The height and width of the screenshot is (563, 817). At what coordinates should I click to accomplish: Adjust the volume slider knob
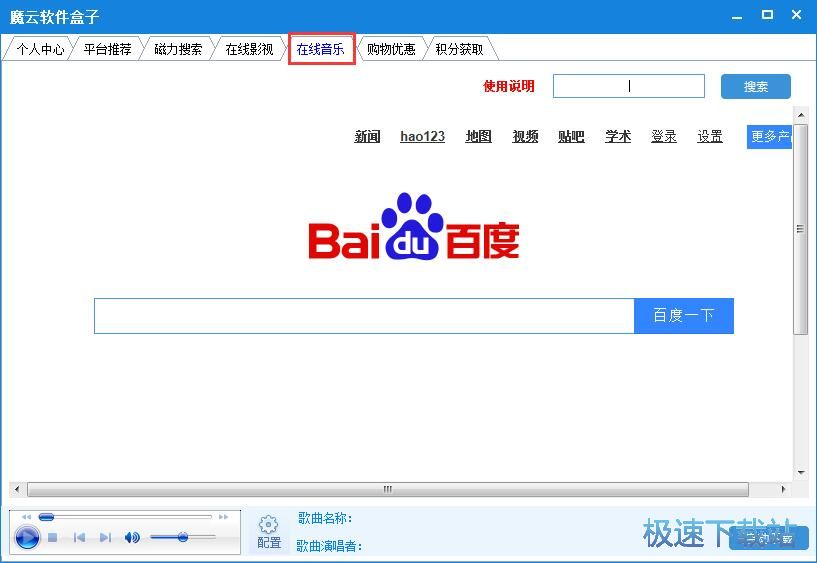tap(182, 537)
